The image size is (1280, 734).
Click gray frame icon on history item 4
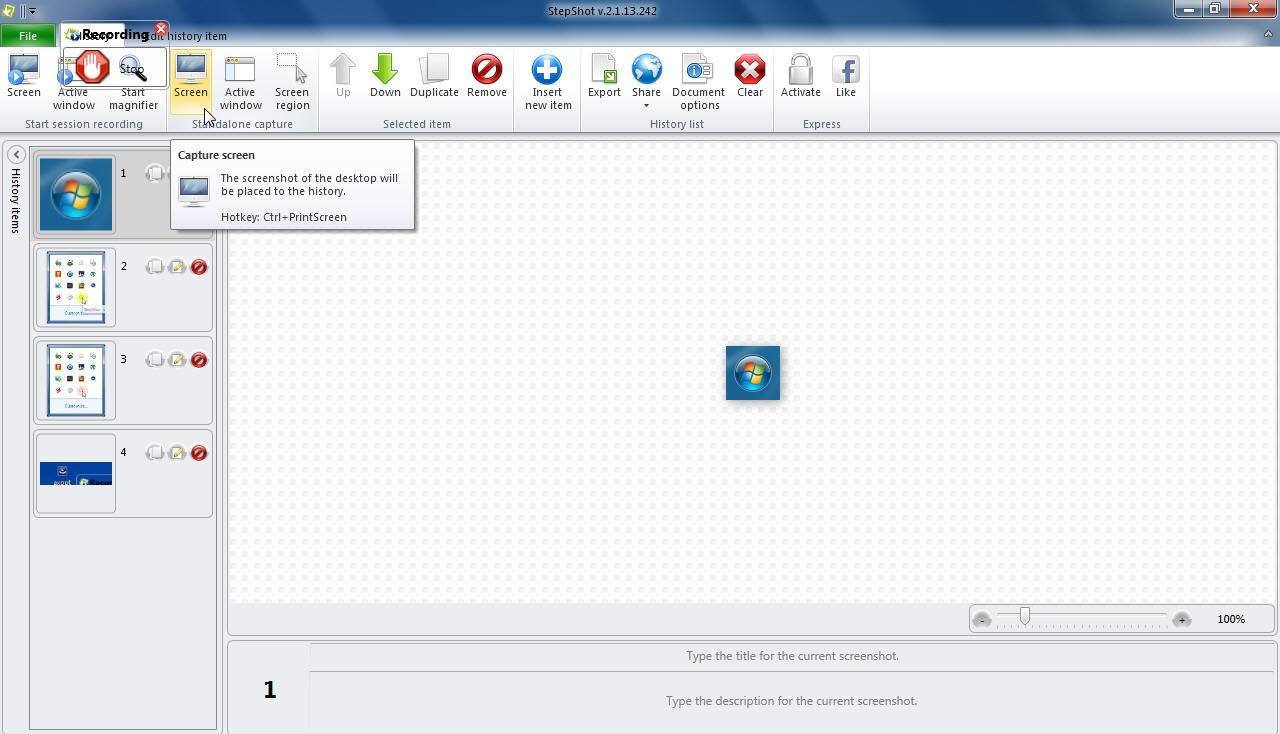155,453
